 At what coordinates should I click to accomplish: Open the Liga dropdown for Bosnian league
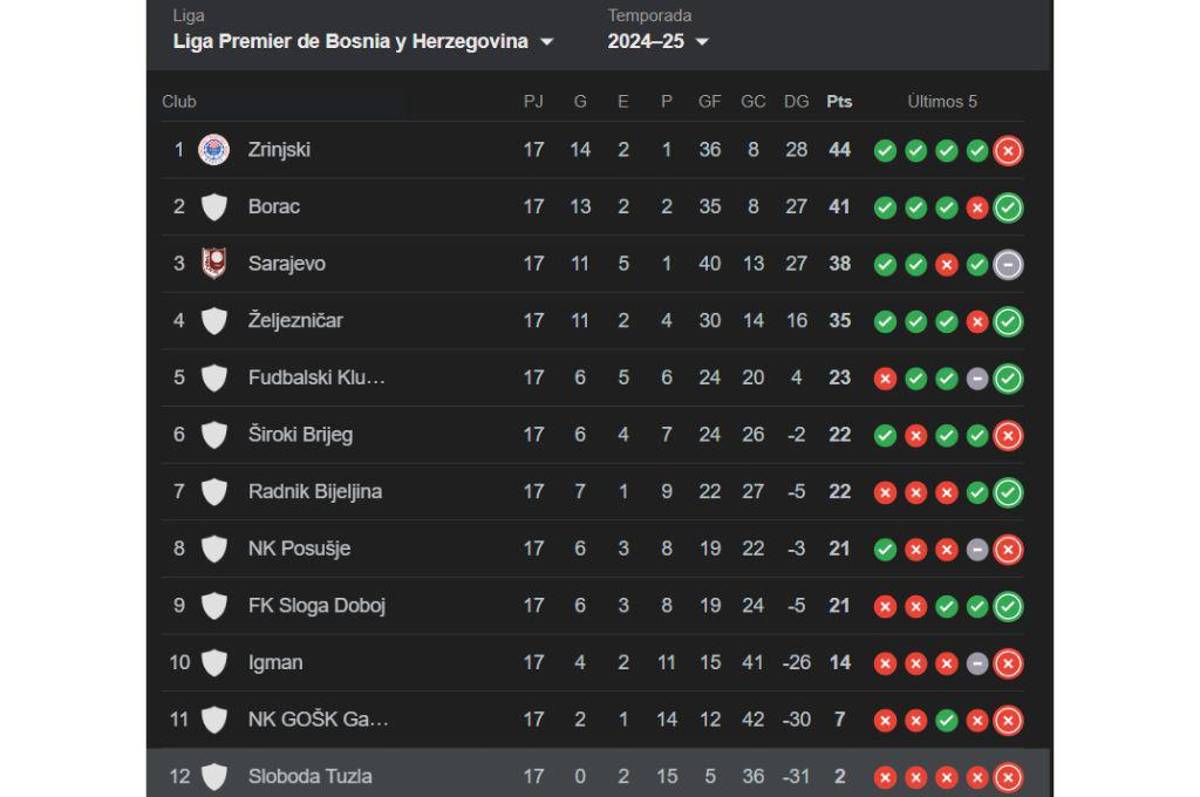tap(363, 42)
